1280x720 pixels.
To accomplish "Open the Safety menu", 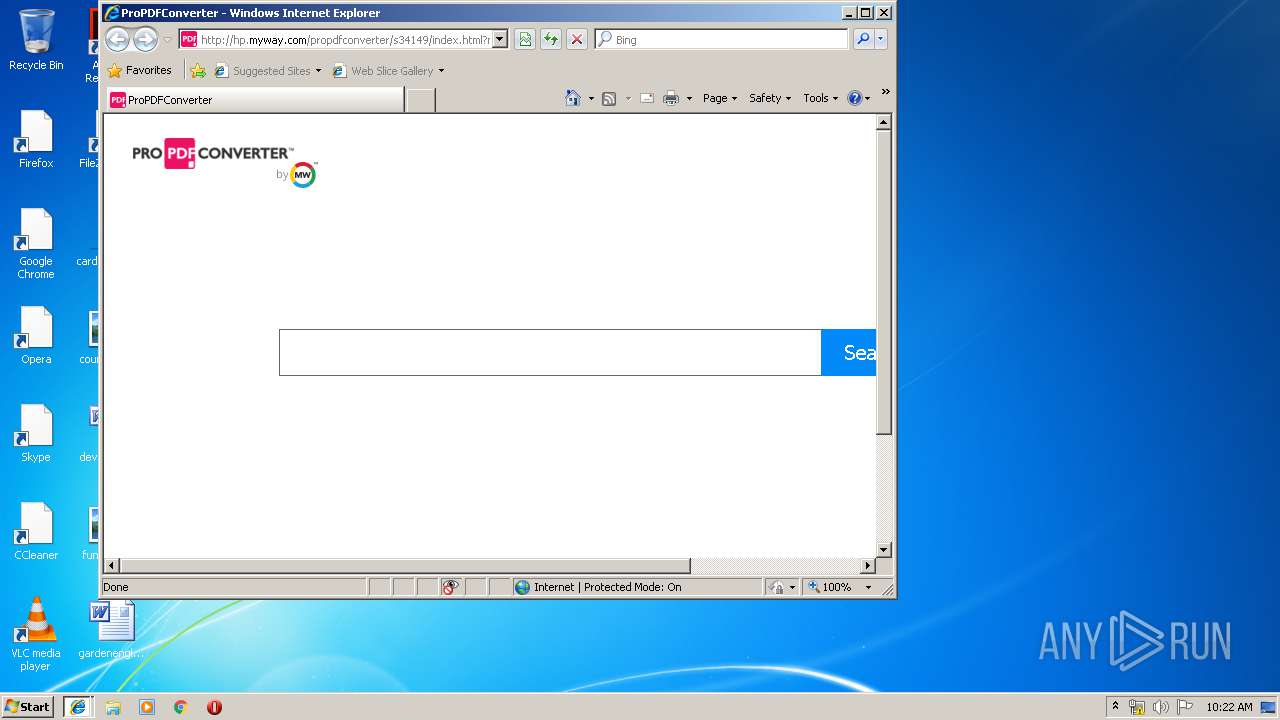I will click(x=770, y=98).
